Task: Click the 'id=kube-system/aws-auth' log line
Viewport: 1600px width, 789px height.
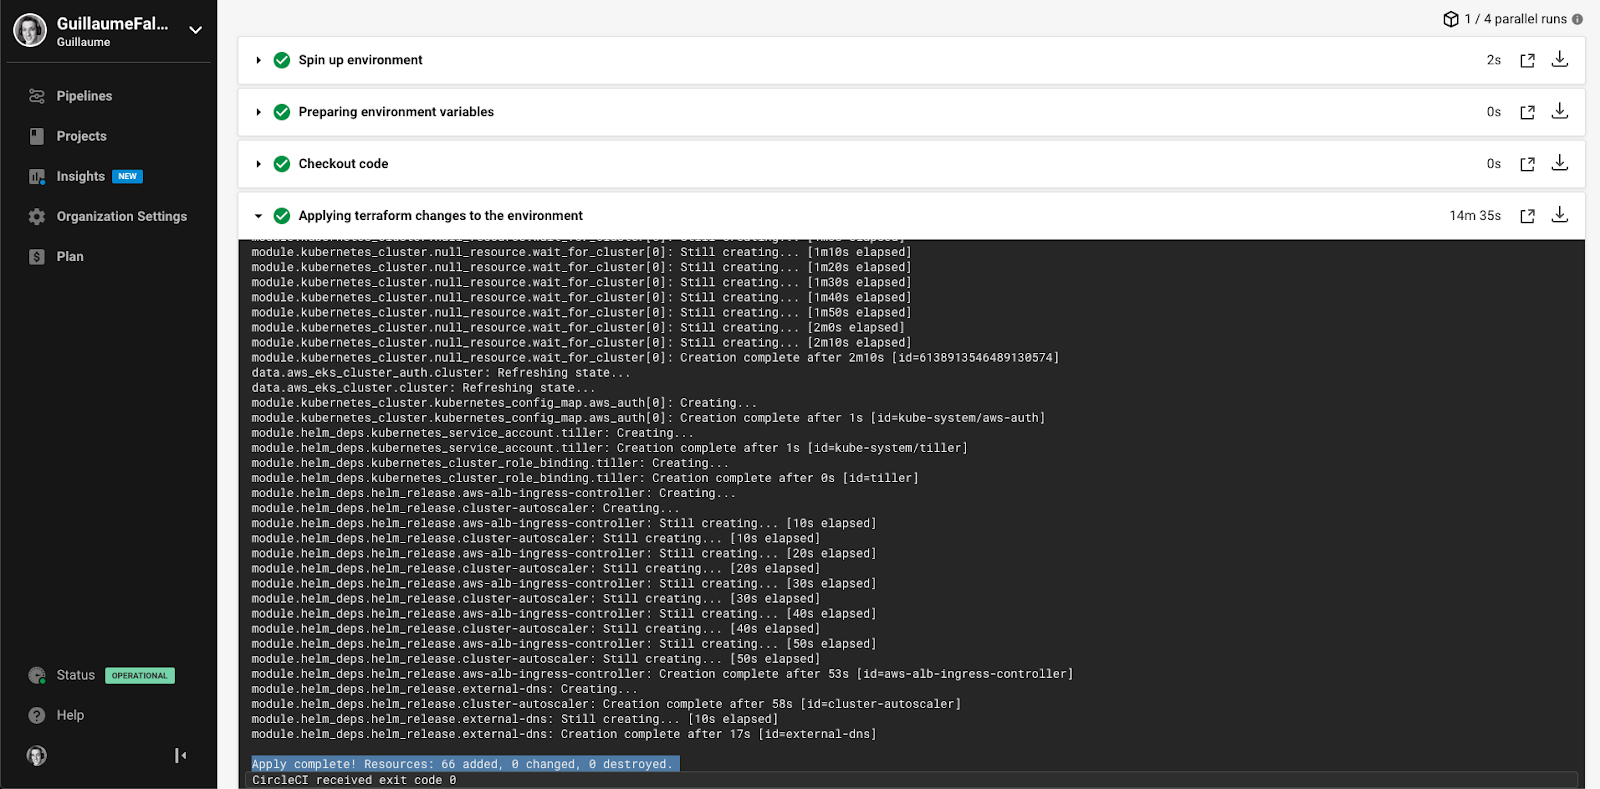Action: (648, 418)
